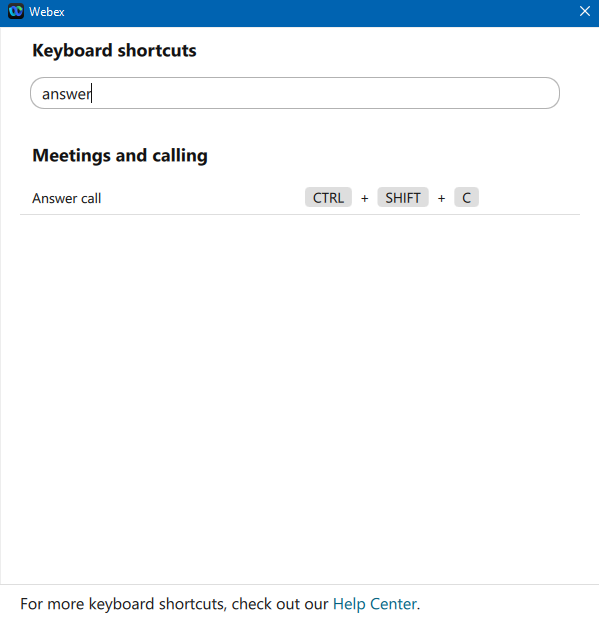Close the Keyboard shortcuts window

coord(585,11)
